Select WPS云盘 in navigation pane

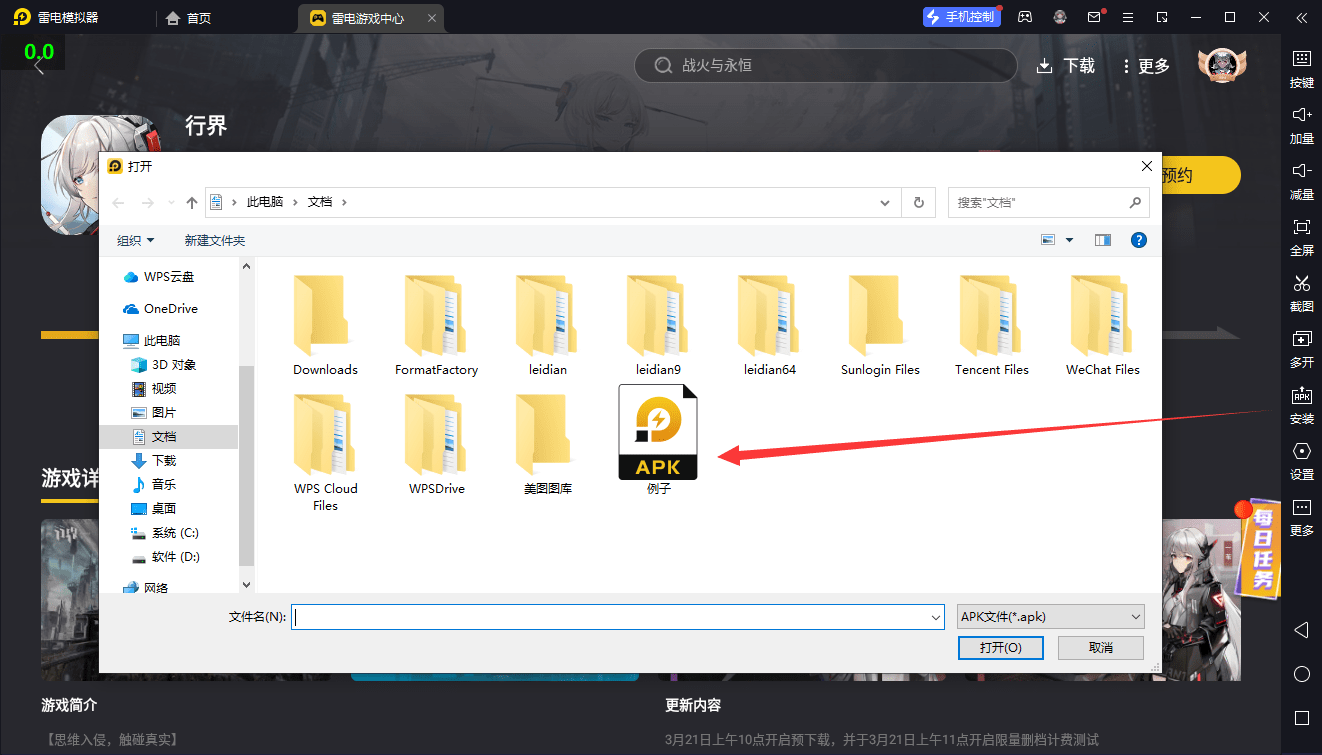pos(160,277)
